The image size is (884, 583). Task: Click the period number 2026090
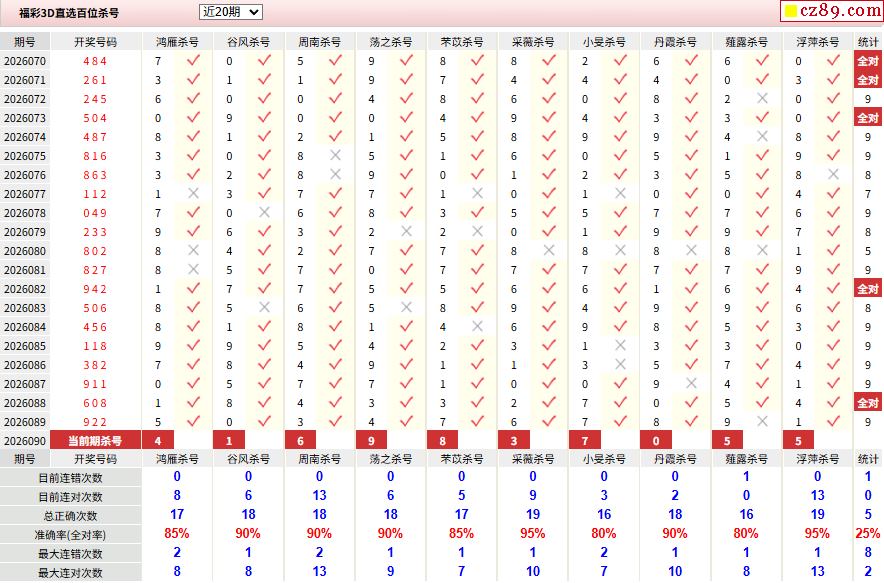pyautogui.click(x=25, y=441)
